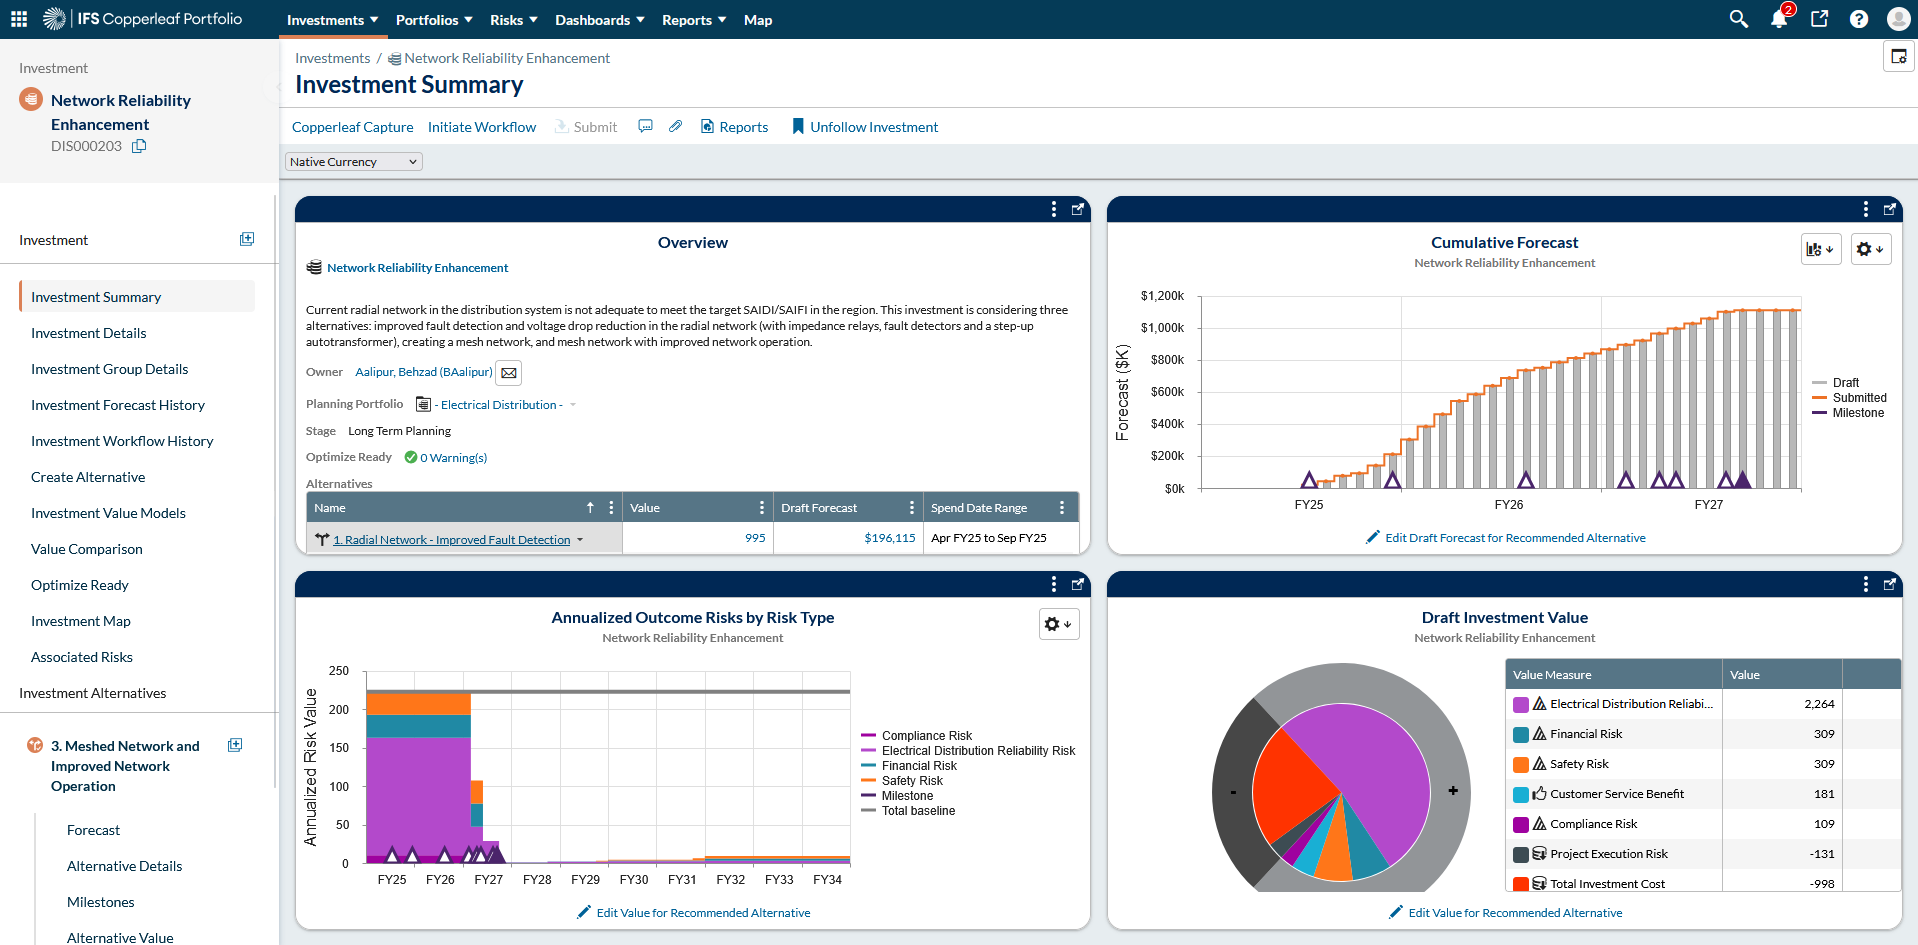Toggle Safety Risk series in risk legend
Screen dimensions: 1918x945
[911, 781]
